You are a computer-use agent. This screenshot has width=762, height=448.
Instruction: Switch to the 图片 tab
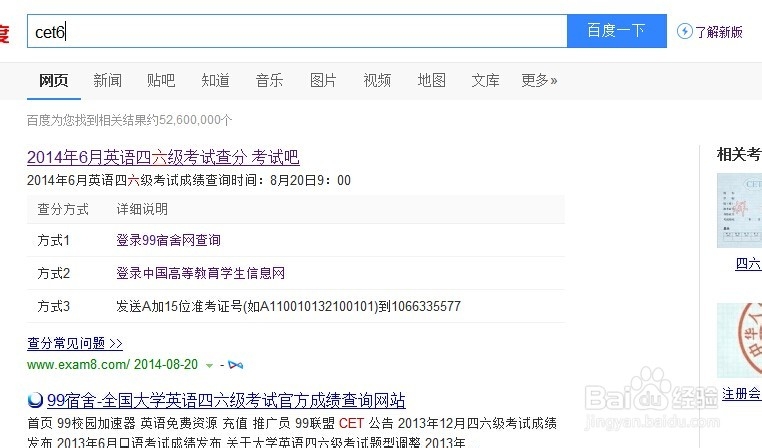[323, 80]
